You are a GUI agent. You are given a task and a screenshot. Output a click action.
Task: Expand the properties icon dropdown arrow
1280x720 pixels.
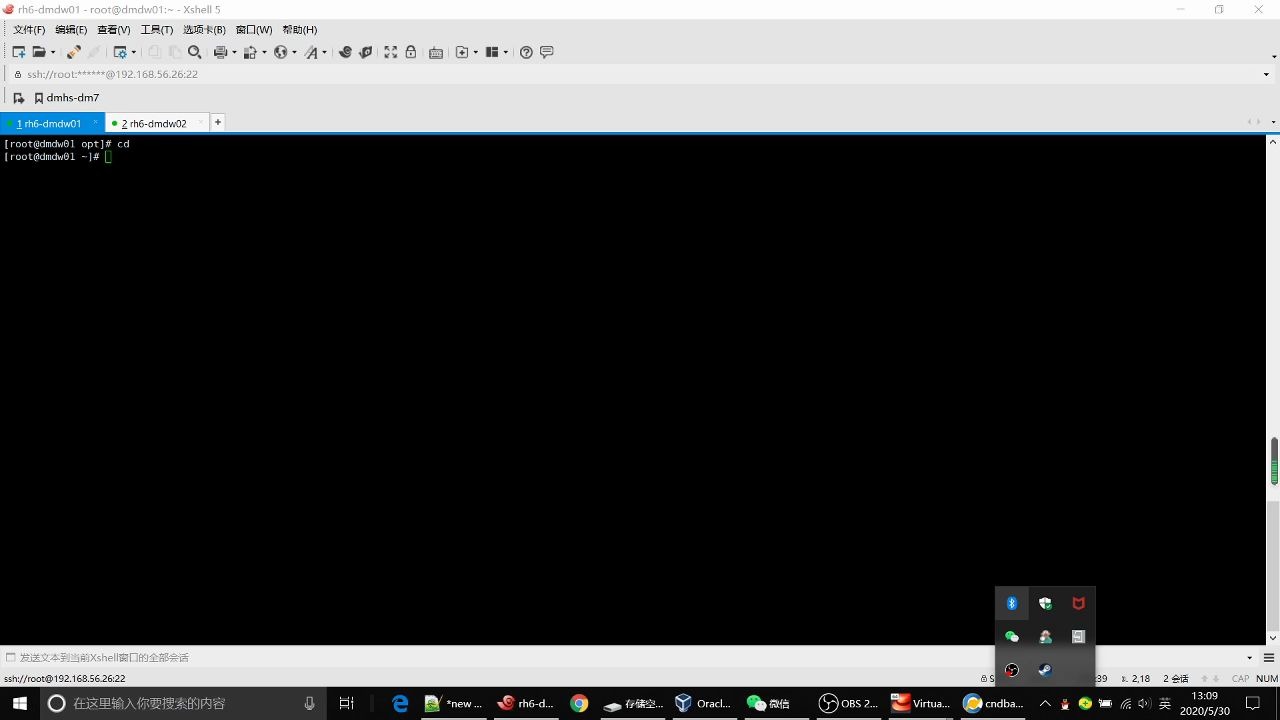click(134, 52)
